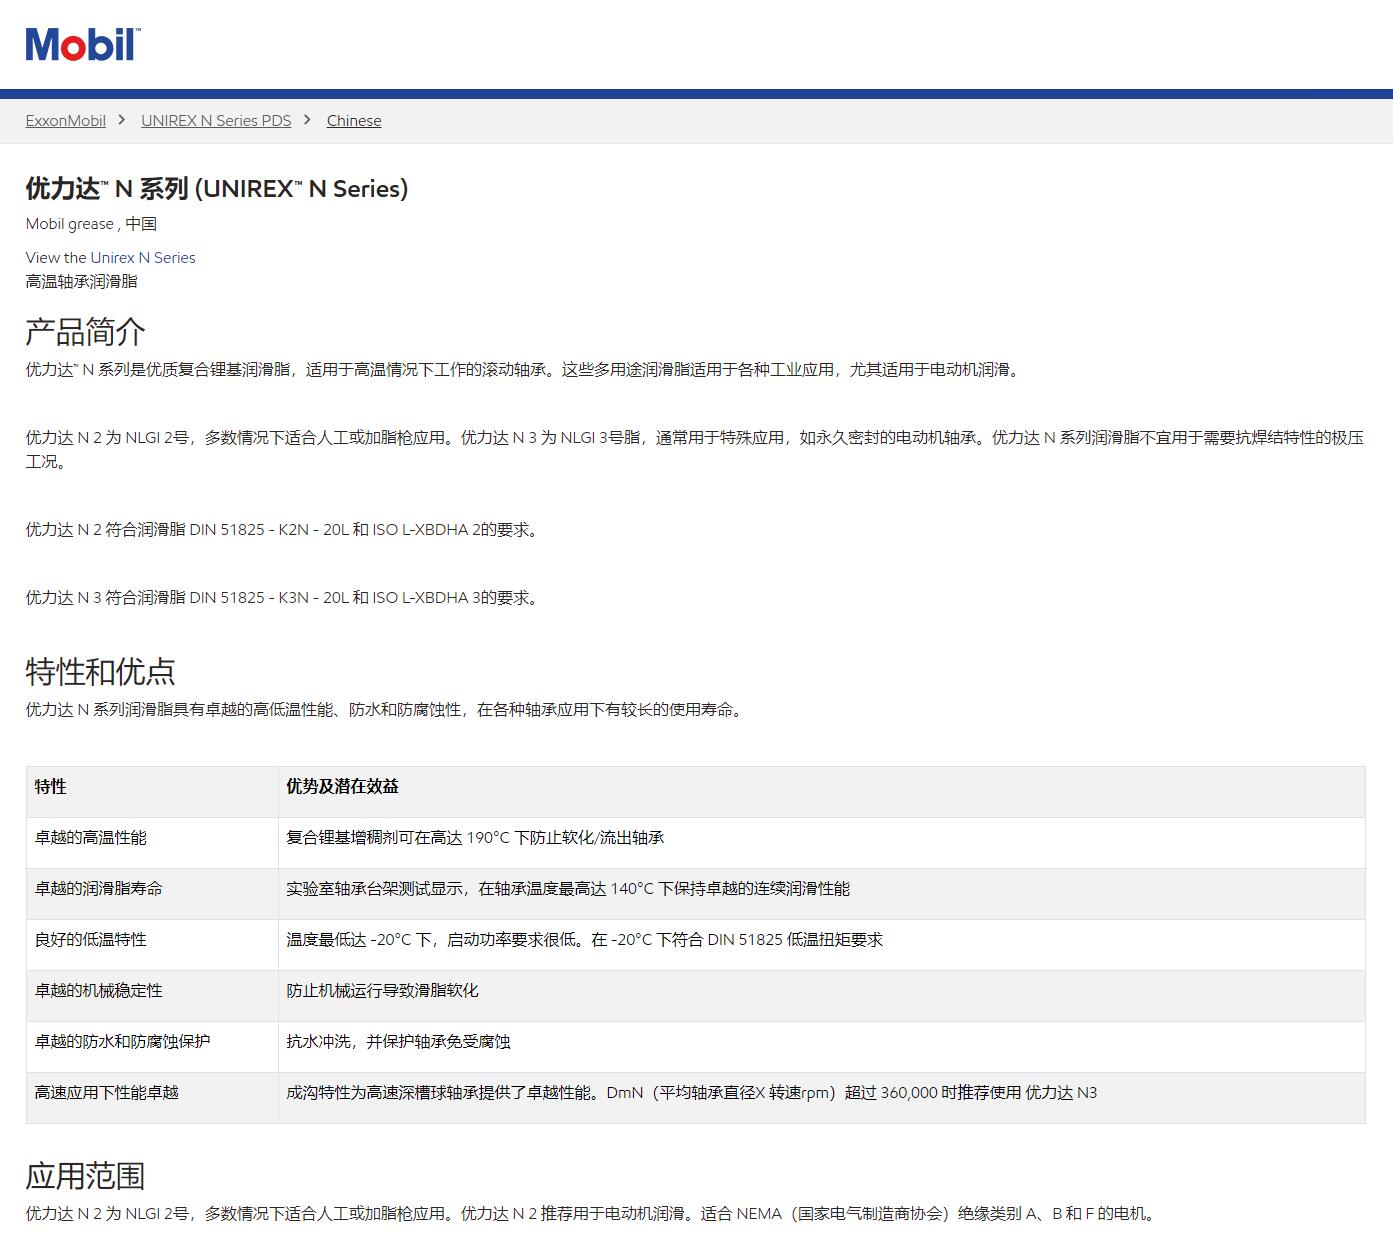Select the cell 良好的低温特性

point(152,945)
